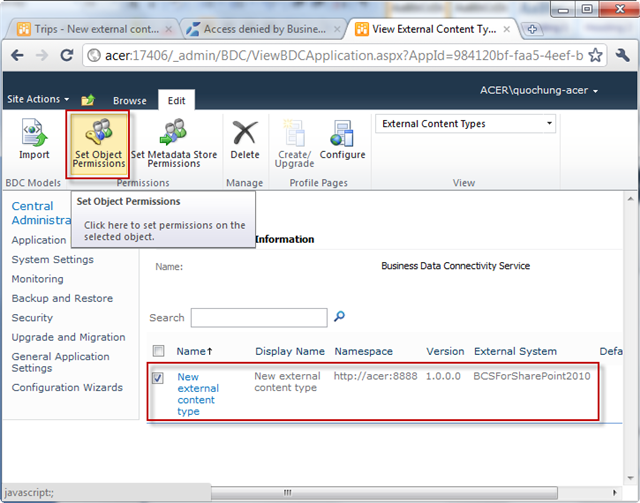Click the vertical scrollbar up arrow
Viewport: 640px width, 503px height.
630,199
